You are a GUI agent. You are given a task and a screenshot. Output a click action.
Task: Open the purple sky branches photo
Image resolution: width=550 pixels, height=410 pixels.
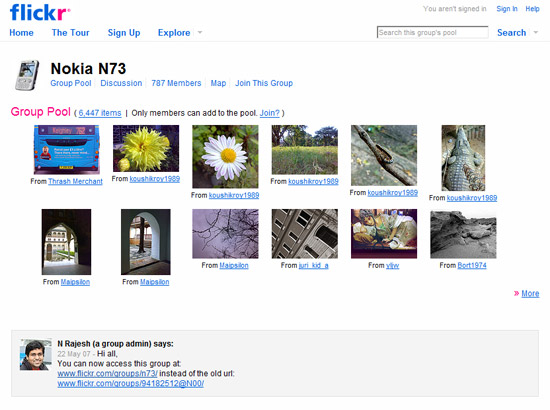[x=225, y=234]
